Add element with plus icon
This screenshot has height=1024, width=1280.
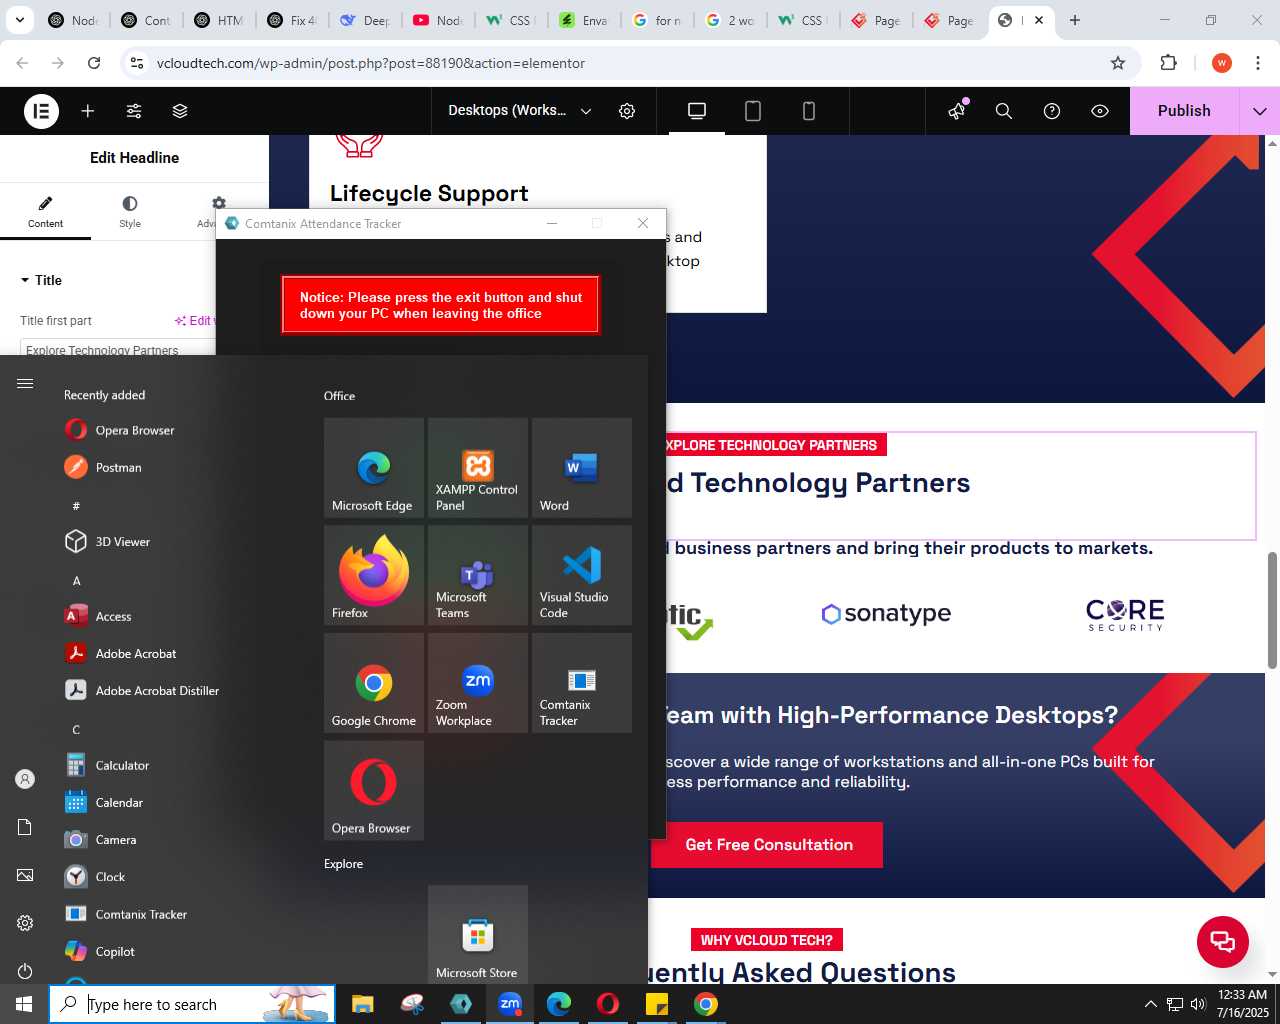88,111
